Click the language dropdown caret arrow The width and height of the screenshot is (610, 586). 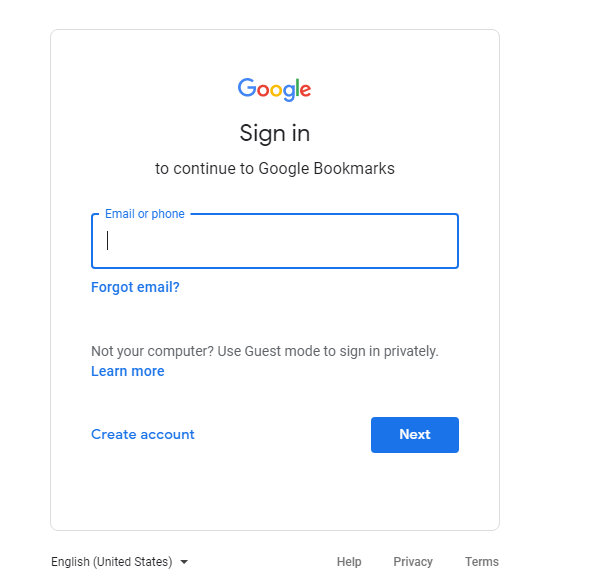(184, 562)
